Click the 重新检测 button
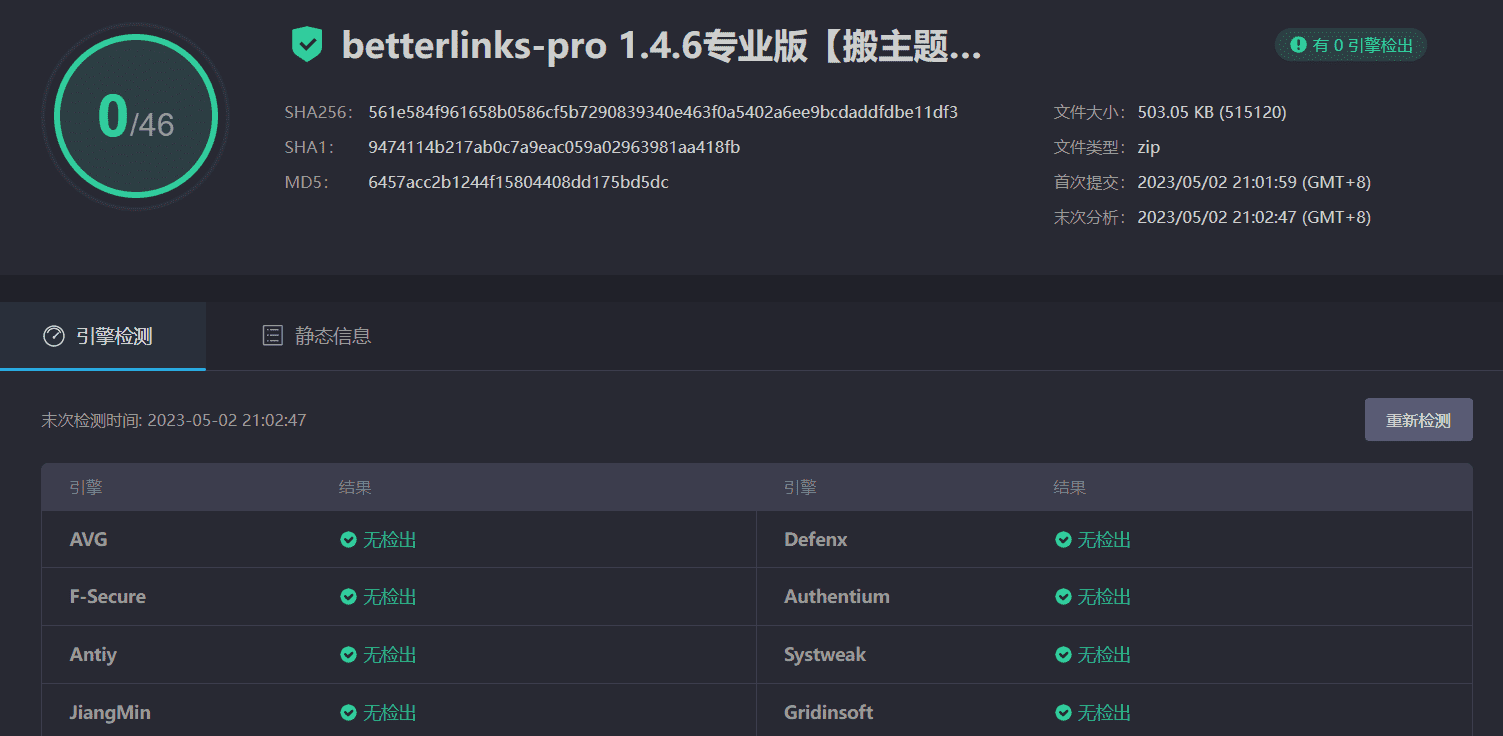This screenshot has height=736, width=1503. [1418, 420]
